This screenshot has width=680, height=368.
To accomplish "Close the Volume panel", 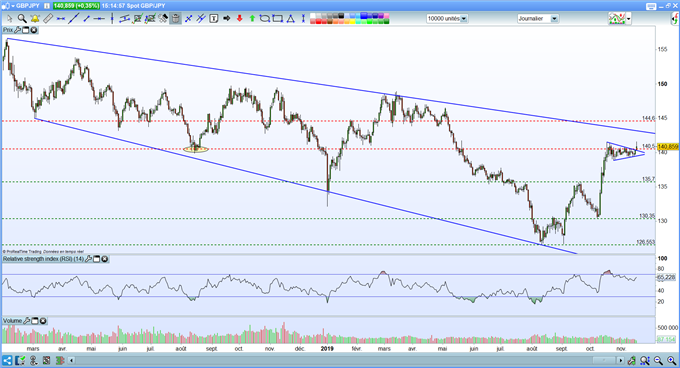I will tap(43, 321).
